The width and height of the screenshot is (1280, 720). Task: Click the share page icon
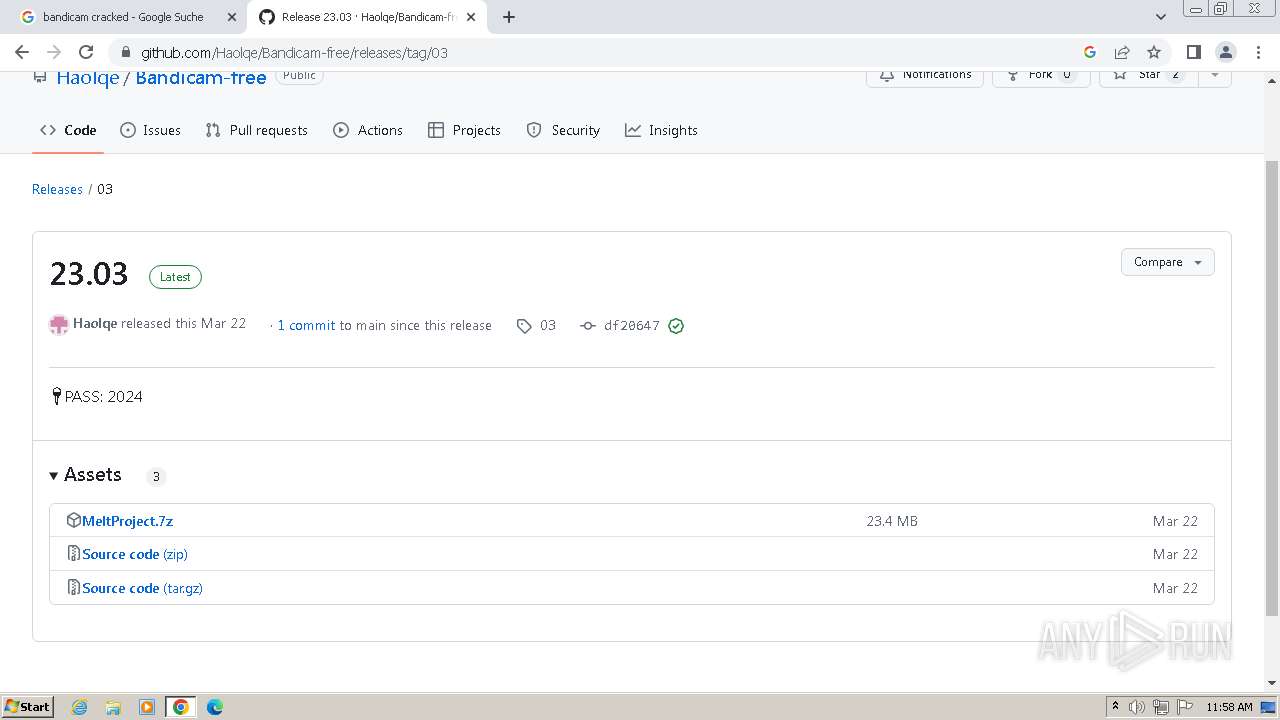pos(1122,52)
